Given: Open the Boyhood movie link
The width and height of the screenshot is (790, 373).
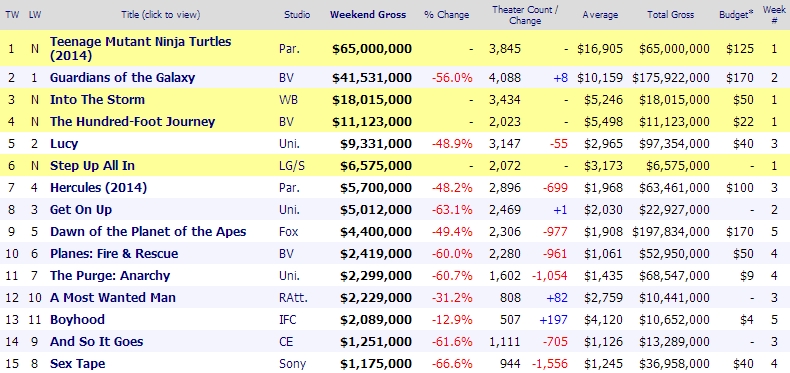Looking at the screenshot, I should (x=77, y=320).
